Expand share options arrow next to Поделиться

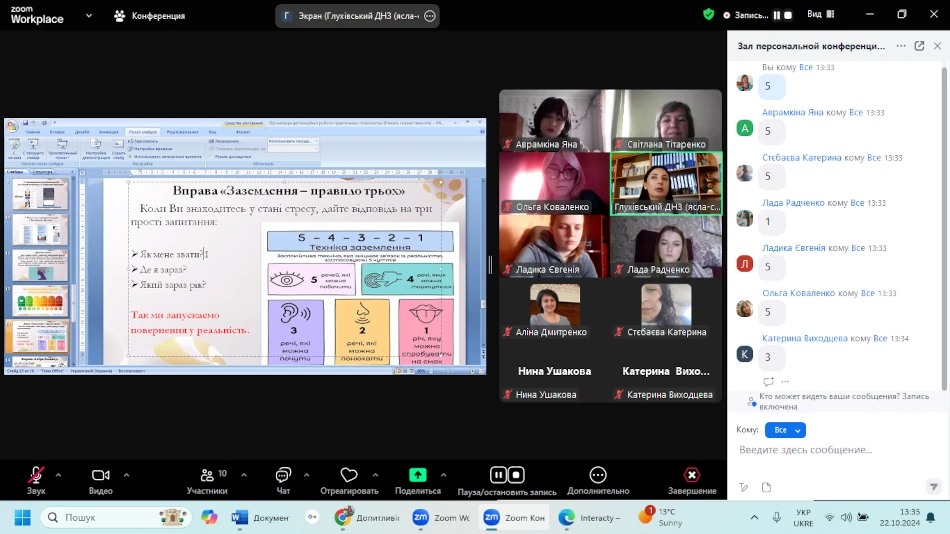pyautogui.click(x=443, y=475)
